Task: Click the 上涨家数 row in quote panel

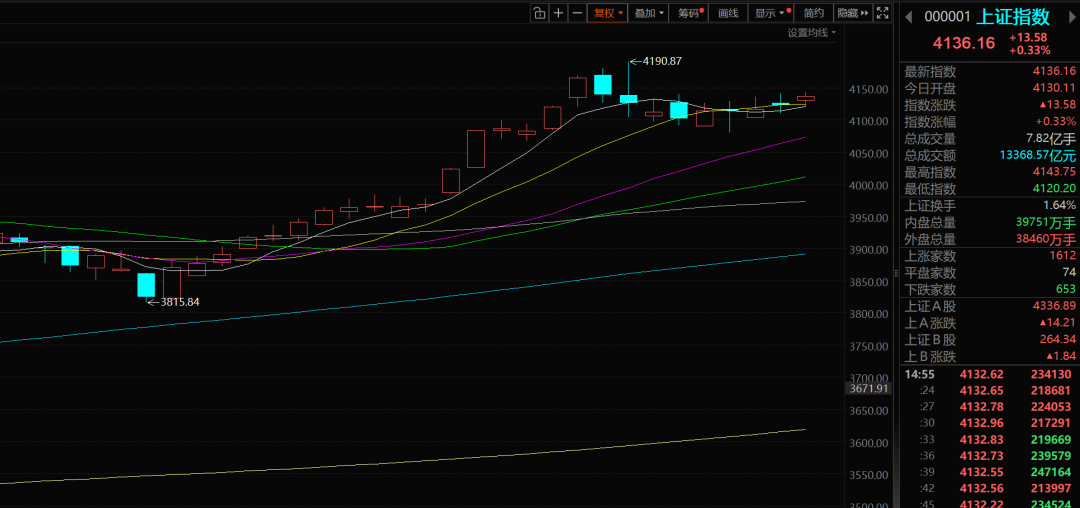Action: (990, 256)
